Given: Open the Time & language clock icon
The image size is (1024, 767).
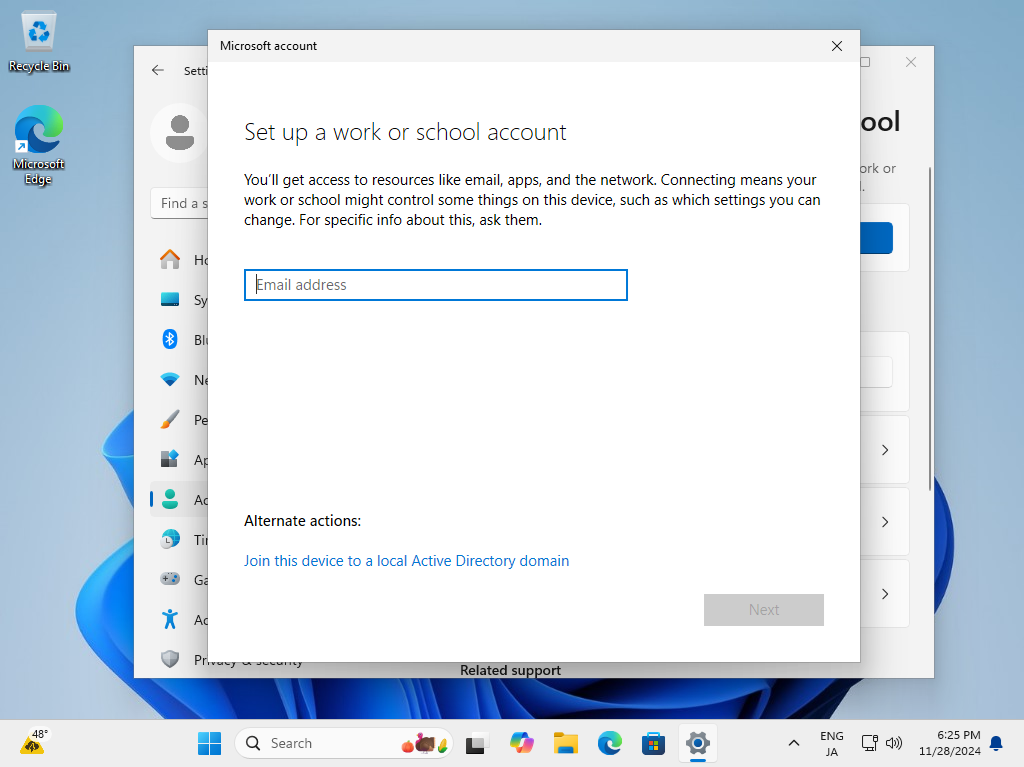Looking at the screenshot, I should click(x=170, y=540).
